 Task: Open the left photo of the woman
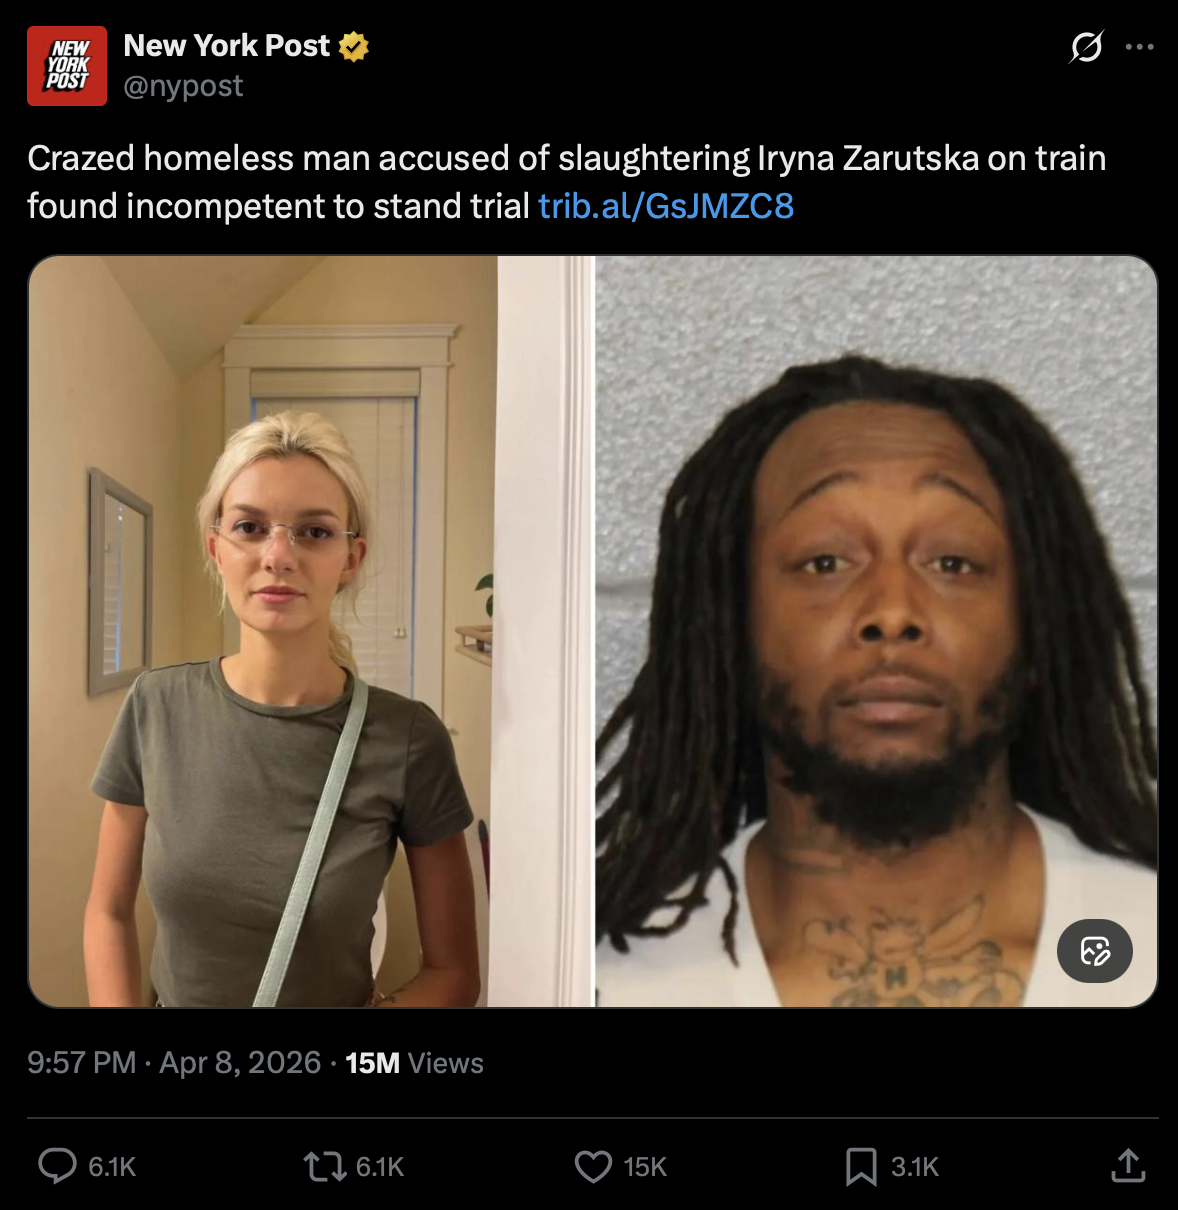point(311,631)
